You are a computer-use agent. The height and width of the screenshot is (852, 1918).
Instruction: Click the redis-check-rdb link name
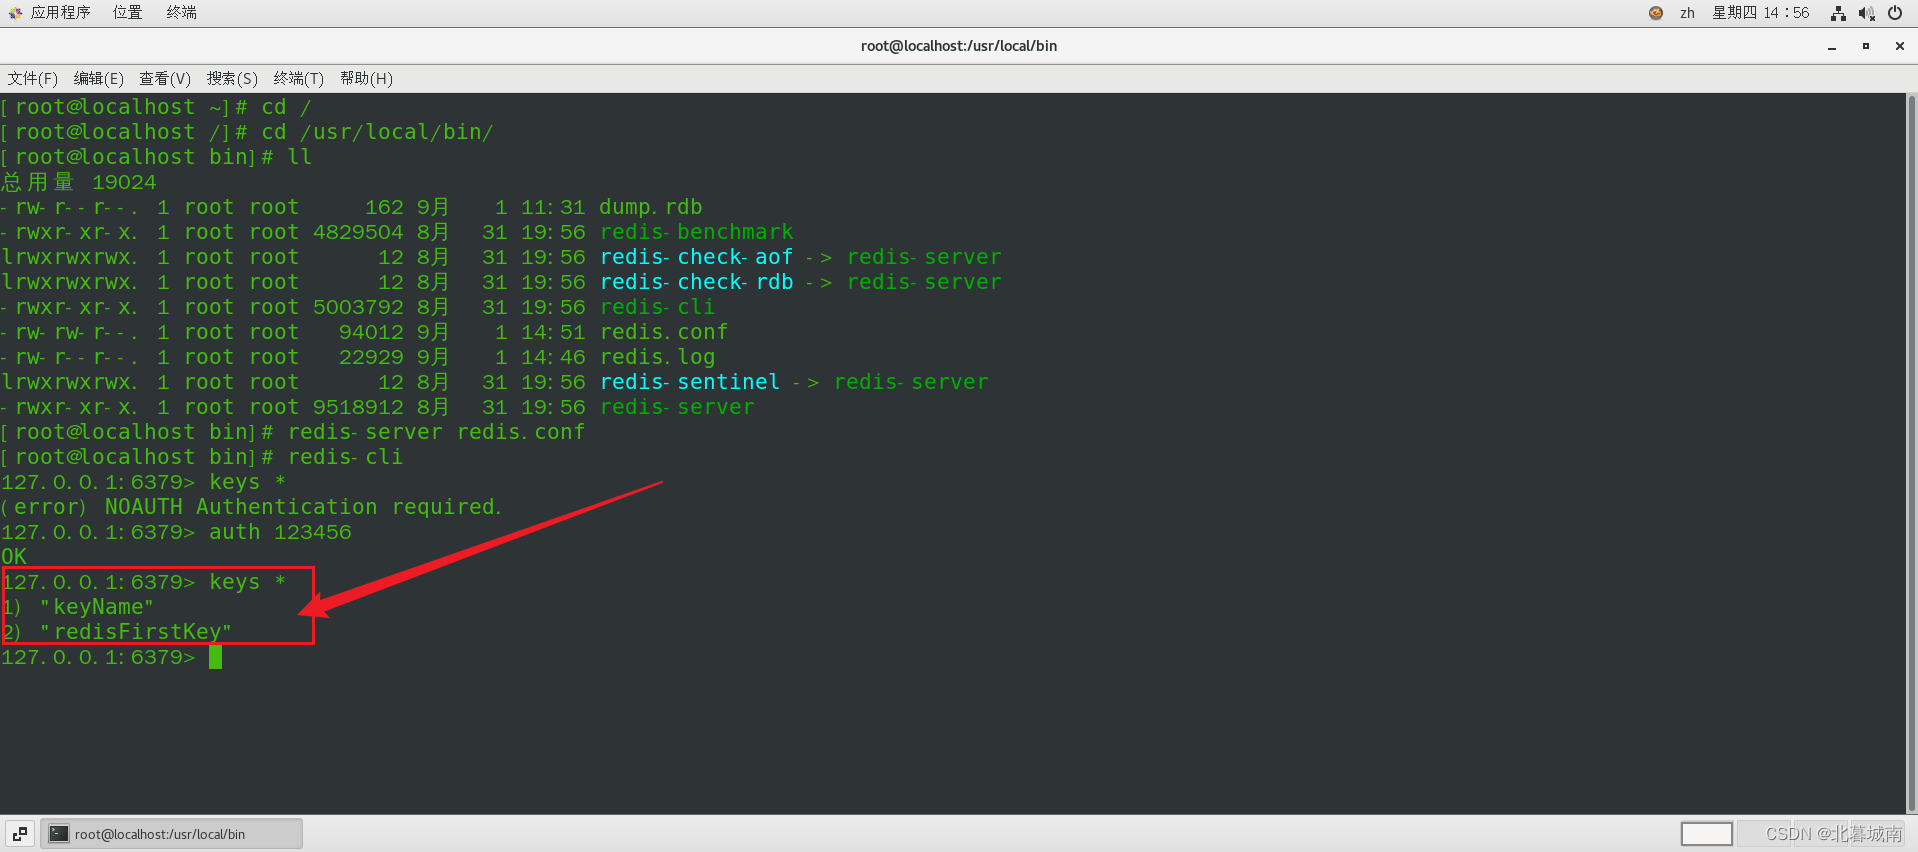697,282
